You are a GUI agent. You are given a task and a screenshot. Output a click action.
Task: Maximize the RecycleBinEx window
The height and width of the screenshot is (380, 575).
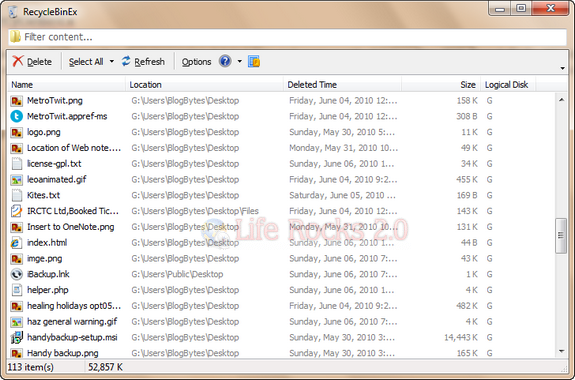(x=521, y=8)
